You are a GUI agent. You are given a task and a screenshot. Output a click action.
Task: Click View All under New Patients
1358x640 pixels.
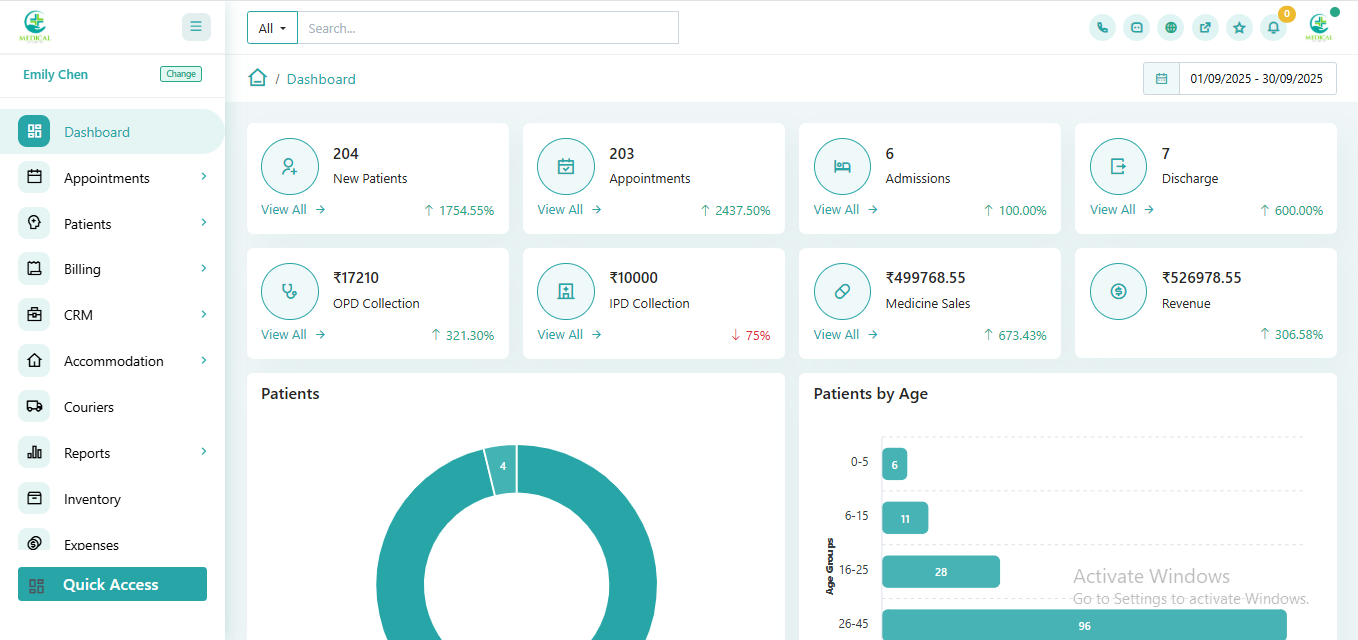pos(293,210)
